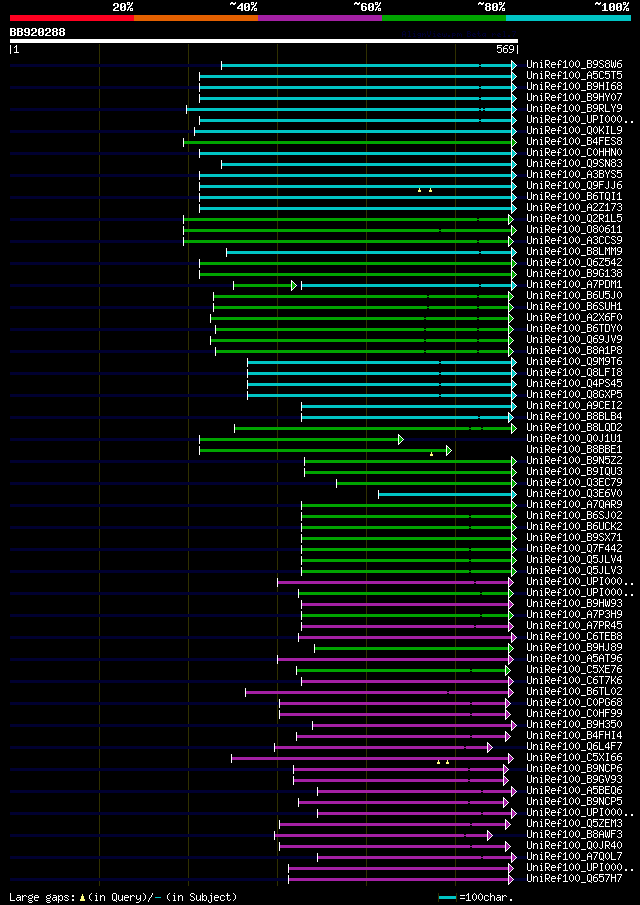Select the UniRef100_C5XI66 label

coord(574,757)
